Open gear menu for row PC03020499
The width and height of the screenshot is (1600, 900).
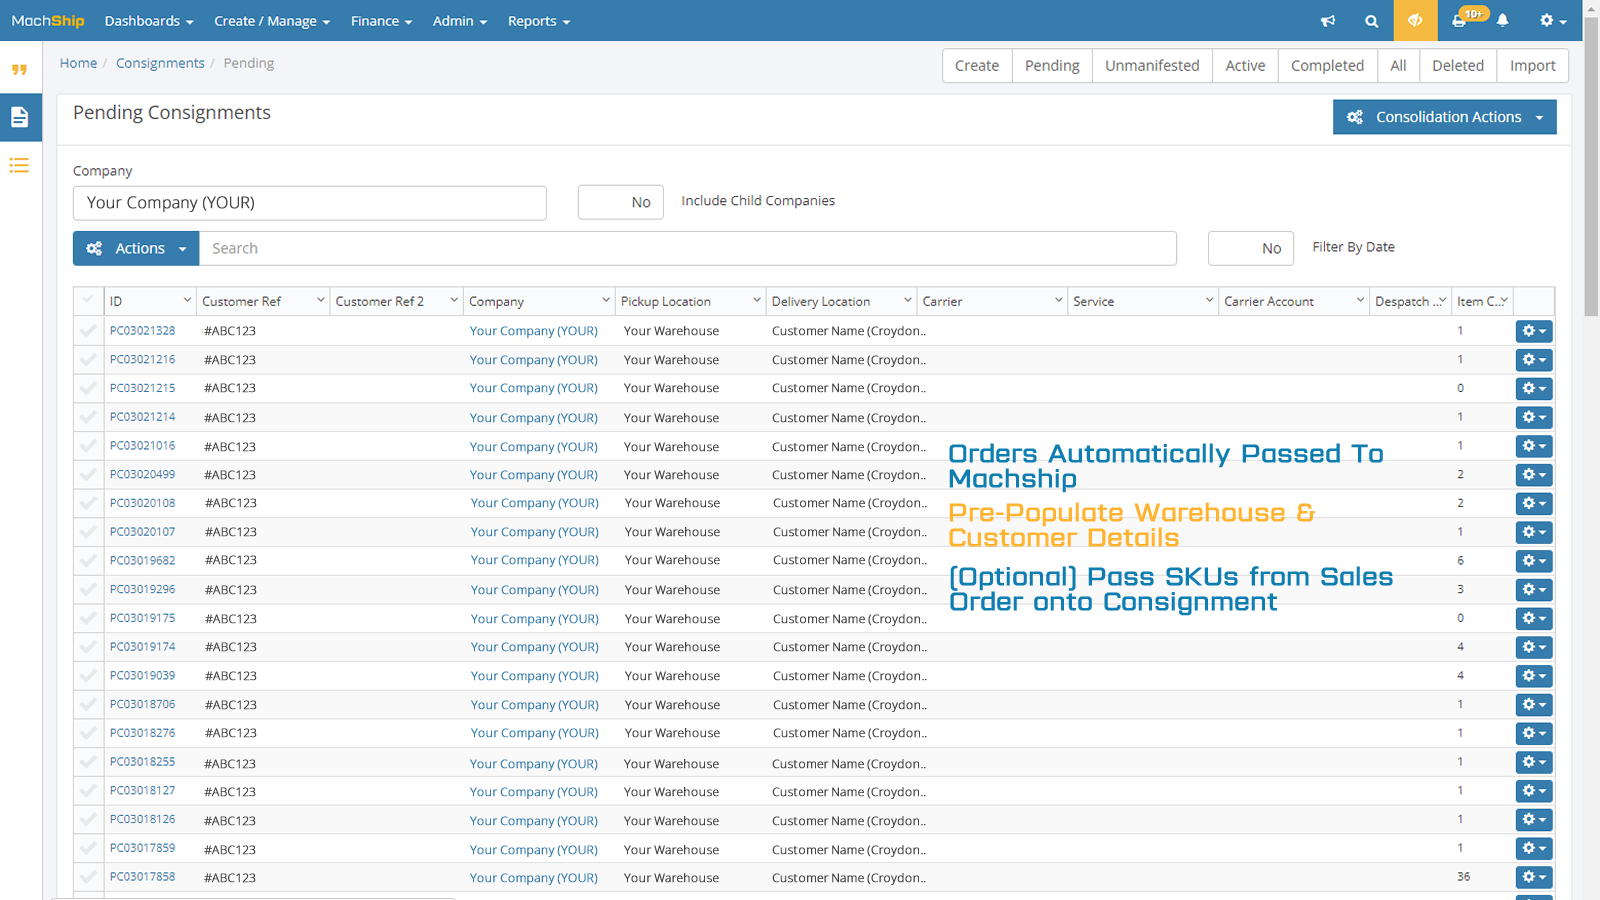pyautogui.click(x=1534, y=475)
